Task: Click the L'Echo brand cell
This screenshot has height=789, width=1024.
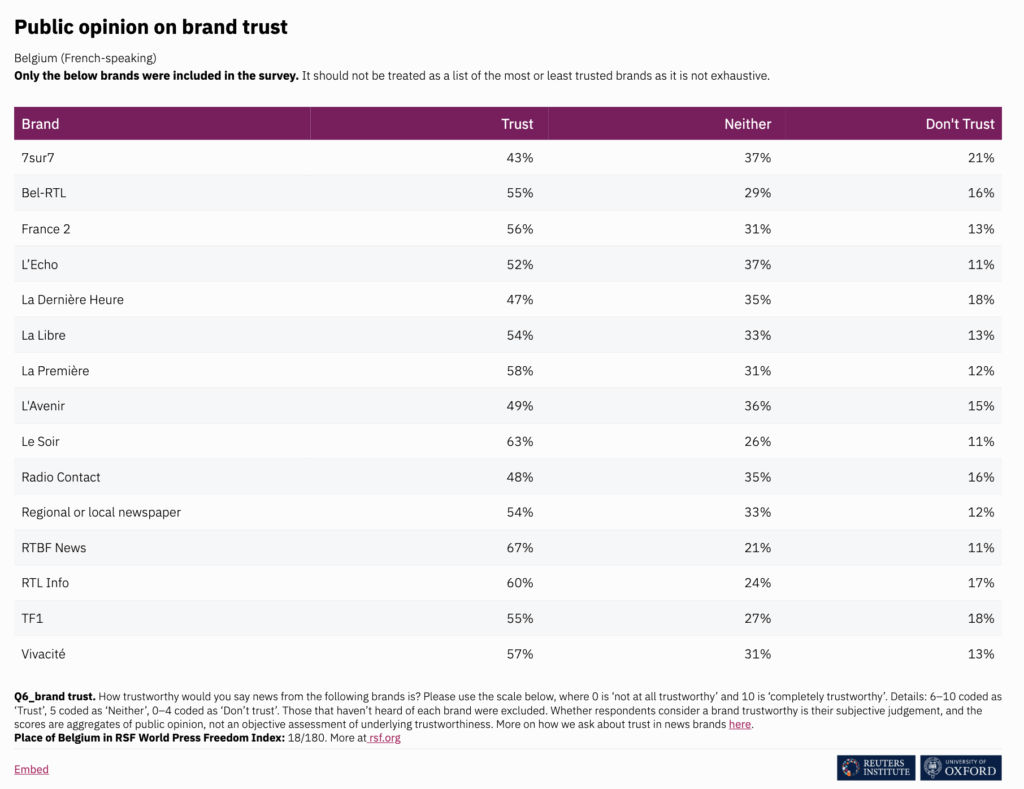Action: coord(40,264)
